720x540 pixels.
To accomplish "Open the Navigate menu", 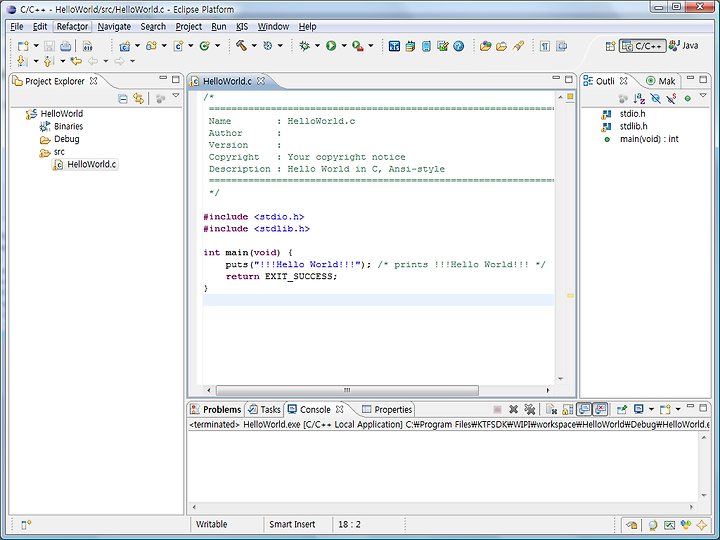I will [114, 27].
